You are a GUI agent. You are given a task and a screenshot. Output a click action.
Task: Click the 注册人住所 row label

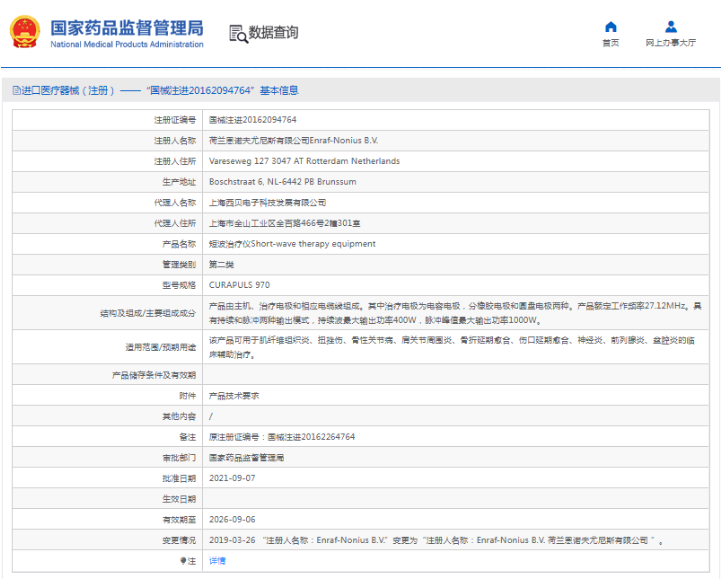click(x=175, y=161)
